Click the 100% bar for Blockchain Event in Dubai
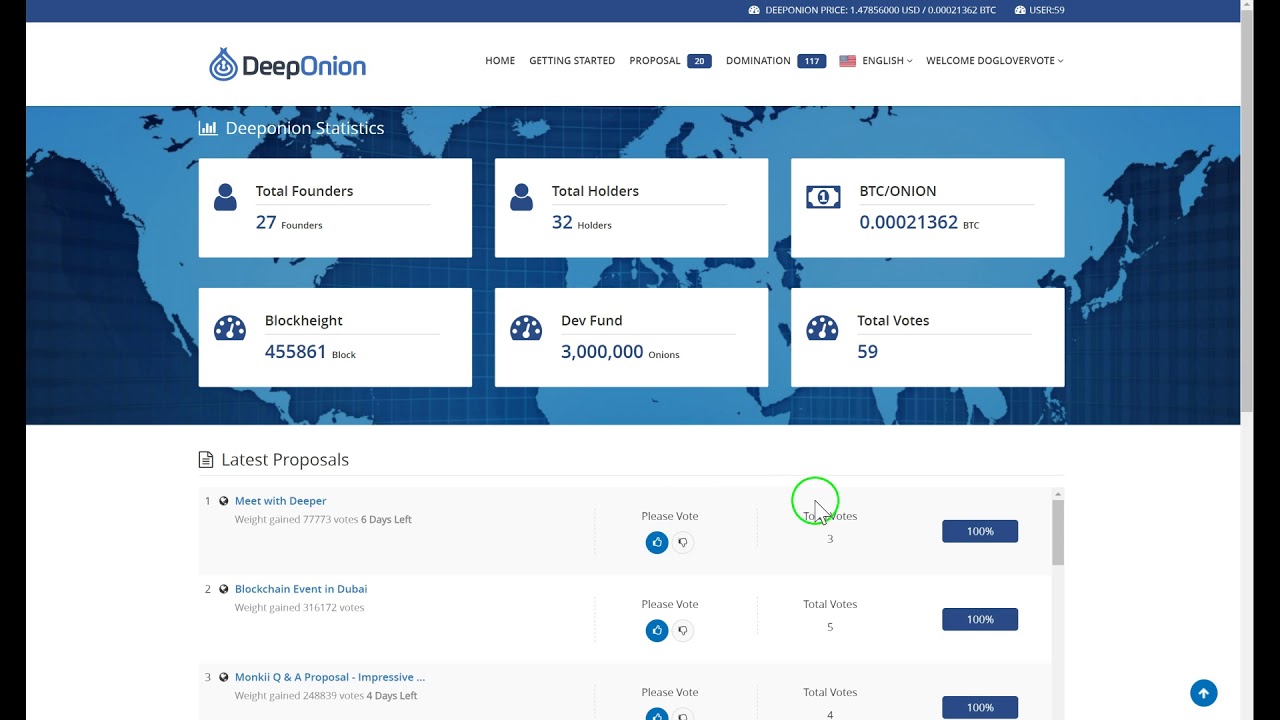Image resolution: width=1280 pixels, height=720 pixels. point(980,619)
